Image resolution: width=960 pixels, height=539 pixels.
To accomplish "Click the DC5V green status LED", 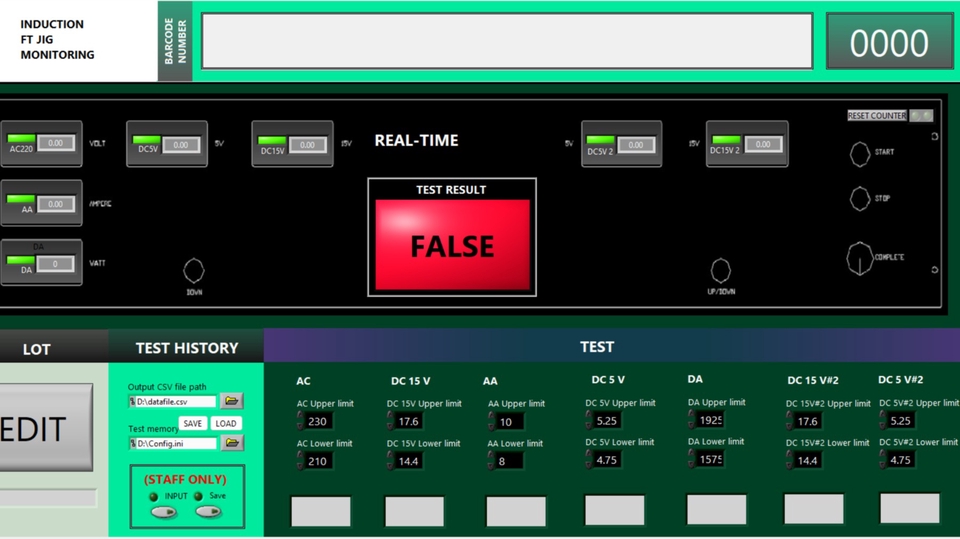I will pos(147,140).
